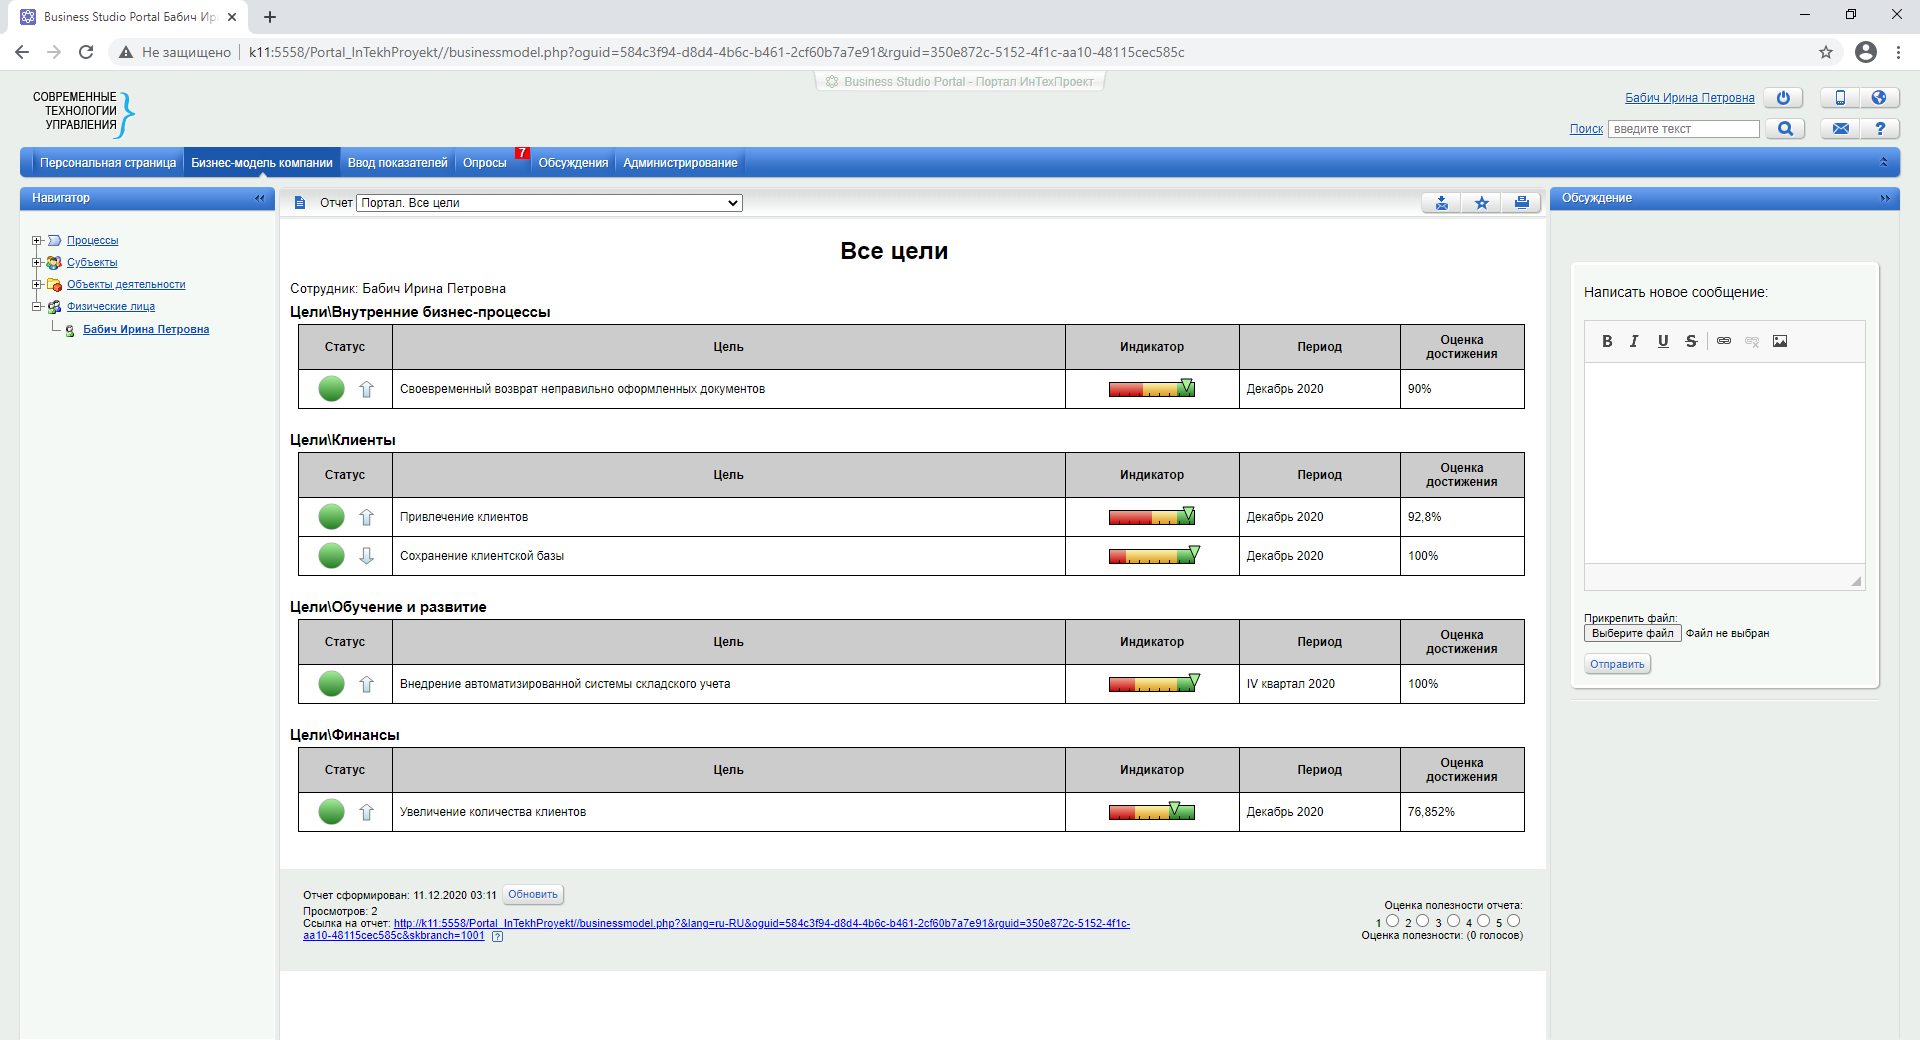
Task: Rate report usefulness as 1
Action: pos(1392,921)
